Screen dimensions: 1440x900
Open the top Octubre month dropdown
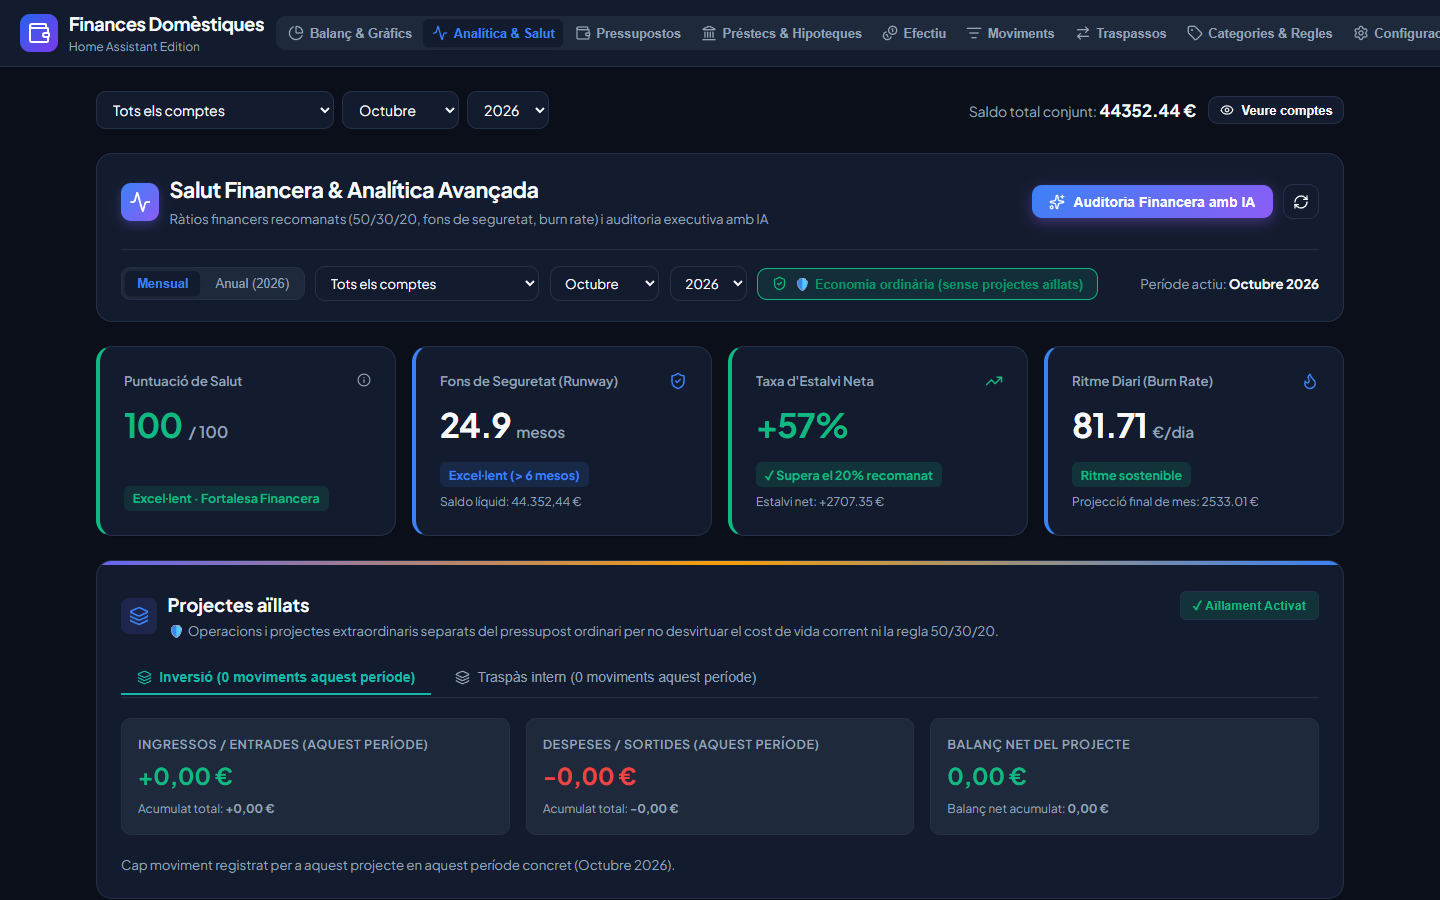(x=400, y=110)
